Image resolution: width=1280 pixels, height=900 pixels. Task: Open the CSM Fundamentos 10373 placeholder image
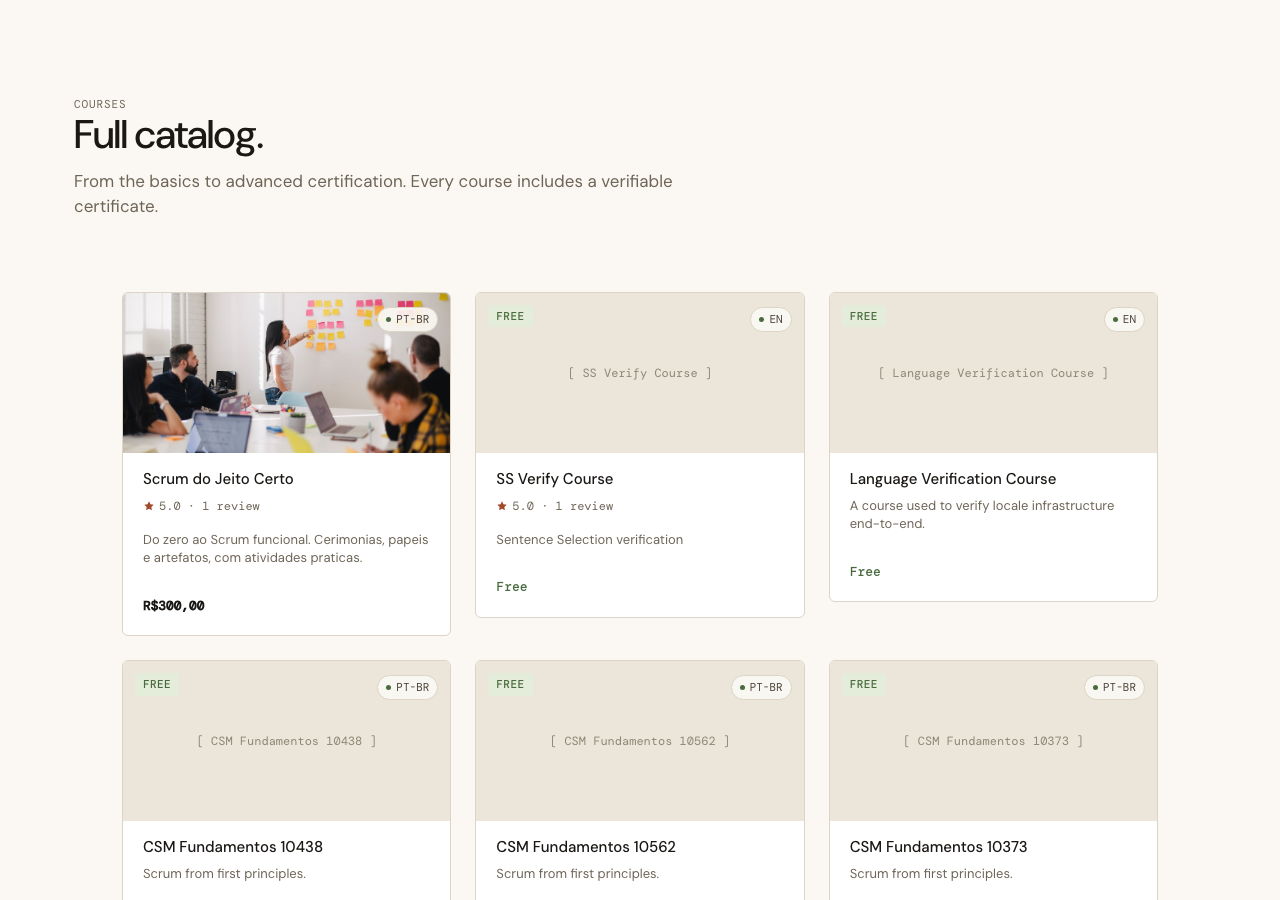(x=993, y=741)
